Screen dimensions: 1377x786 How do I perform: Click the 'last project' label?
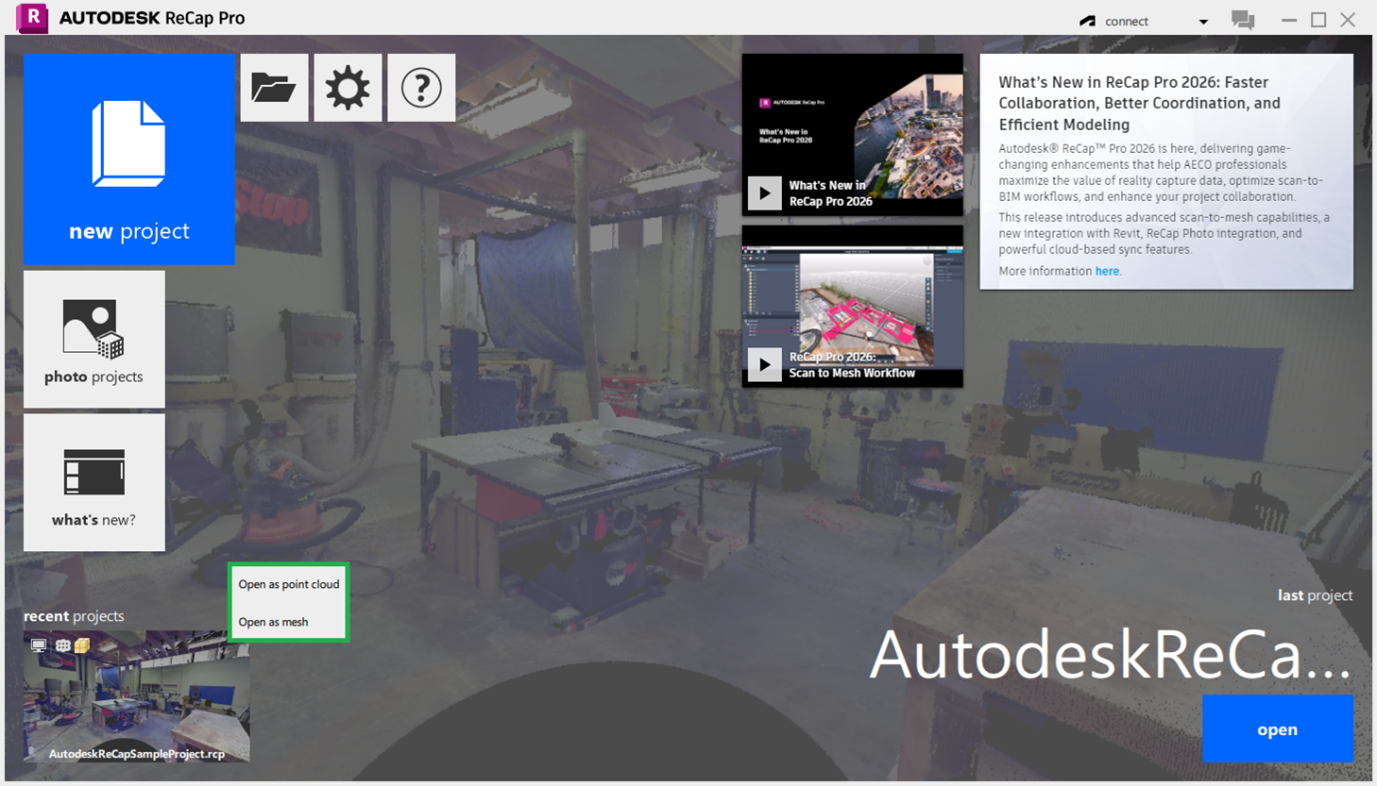click(1315, 595)
